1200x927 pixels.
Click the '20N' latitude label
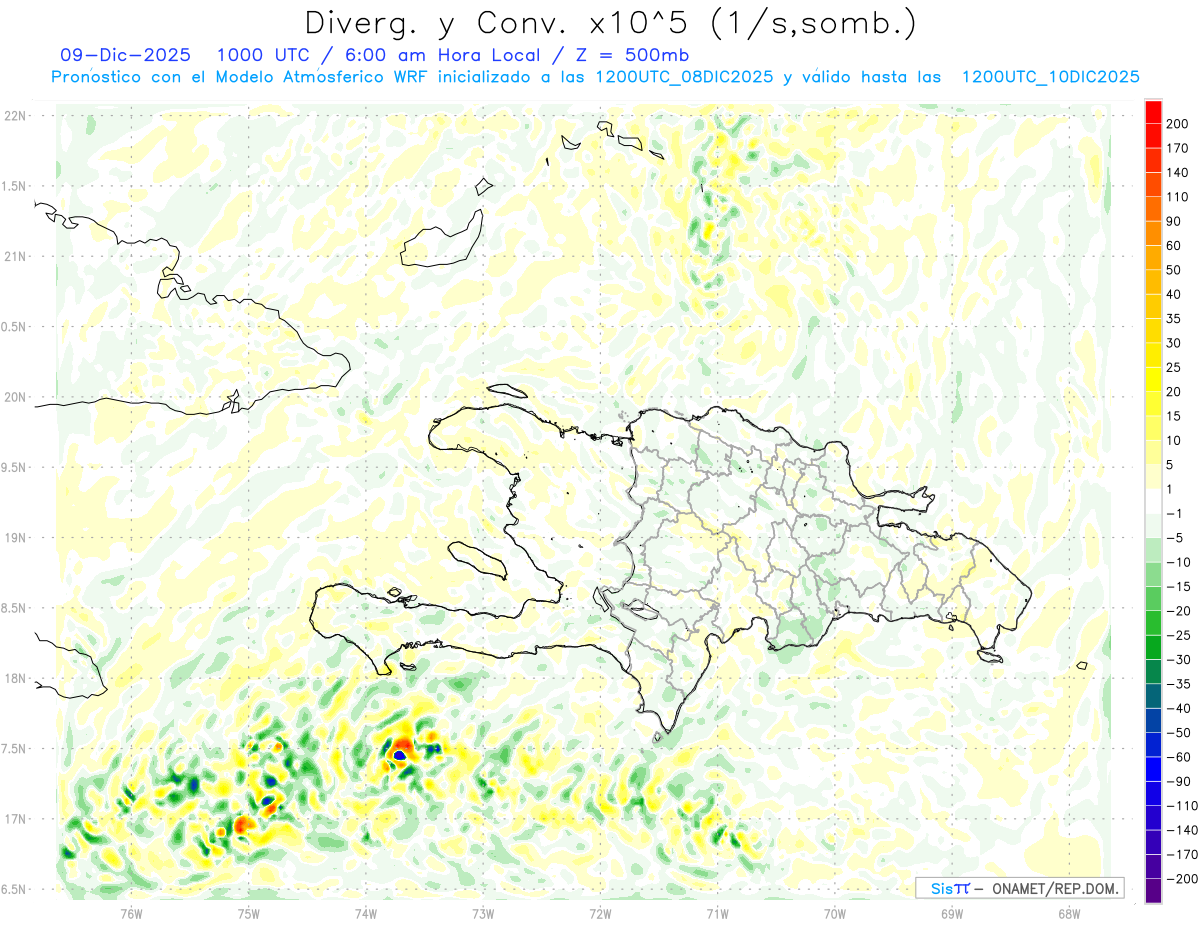[x=15, y=397]
